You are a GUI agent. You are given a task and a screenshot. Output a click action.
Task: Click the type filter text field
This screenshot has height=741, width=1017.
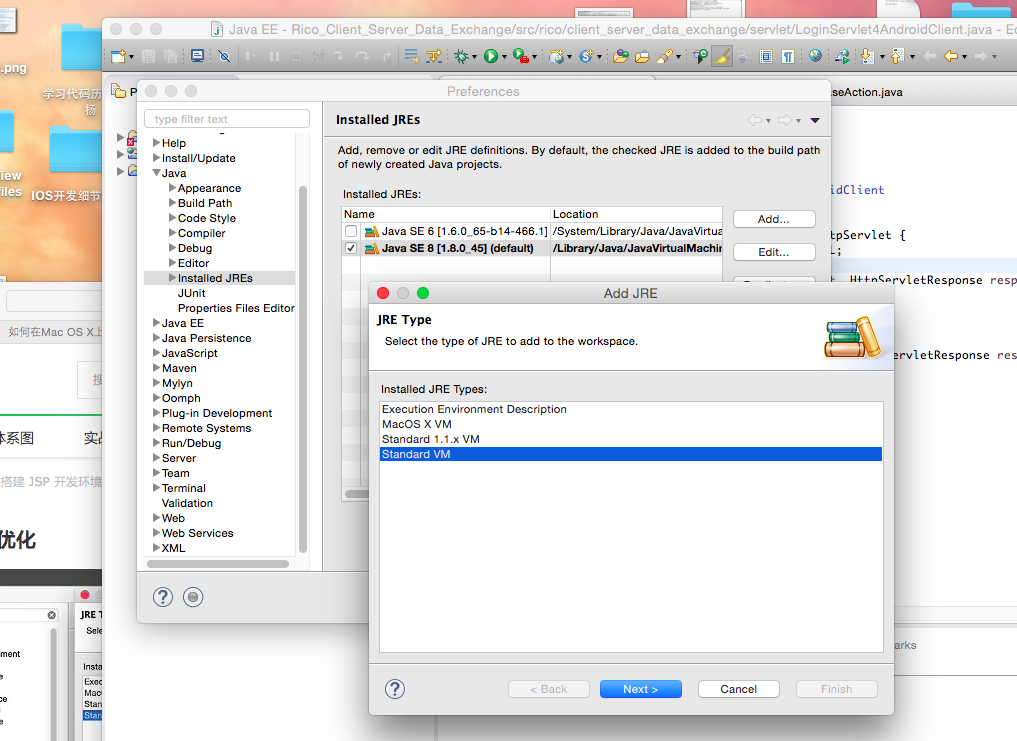(x=227, y=119)
